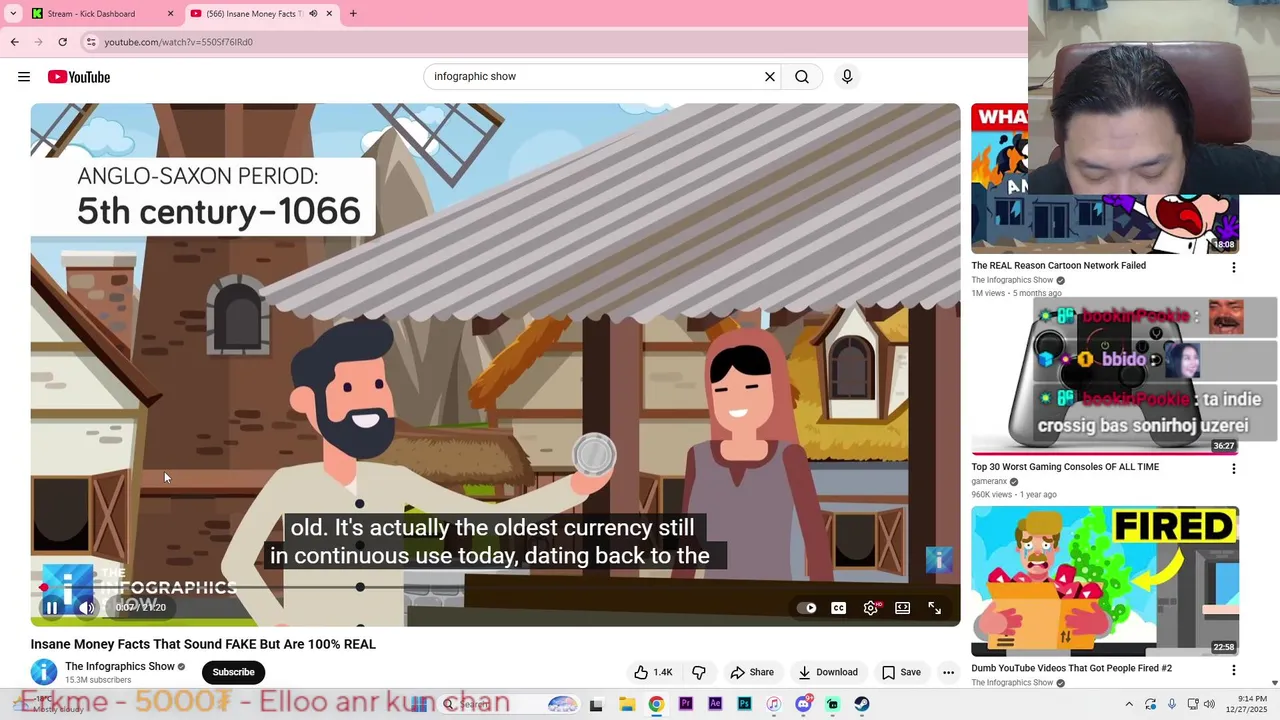The height and width of the screenshot is (720, 1280).
Task: Open the video in fullscreen
Action: (935, 608)
